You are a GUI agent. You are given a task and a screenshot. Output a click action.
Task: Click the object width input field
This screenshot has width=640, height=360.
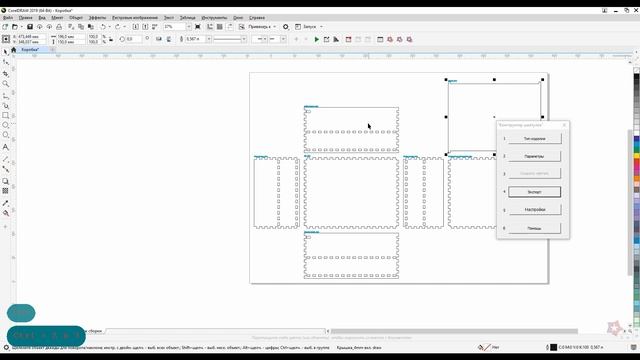click(71, 37)
